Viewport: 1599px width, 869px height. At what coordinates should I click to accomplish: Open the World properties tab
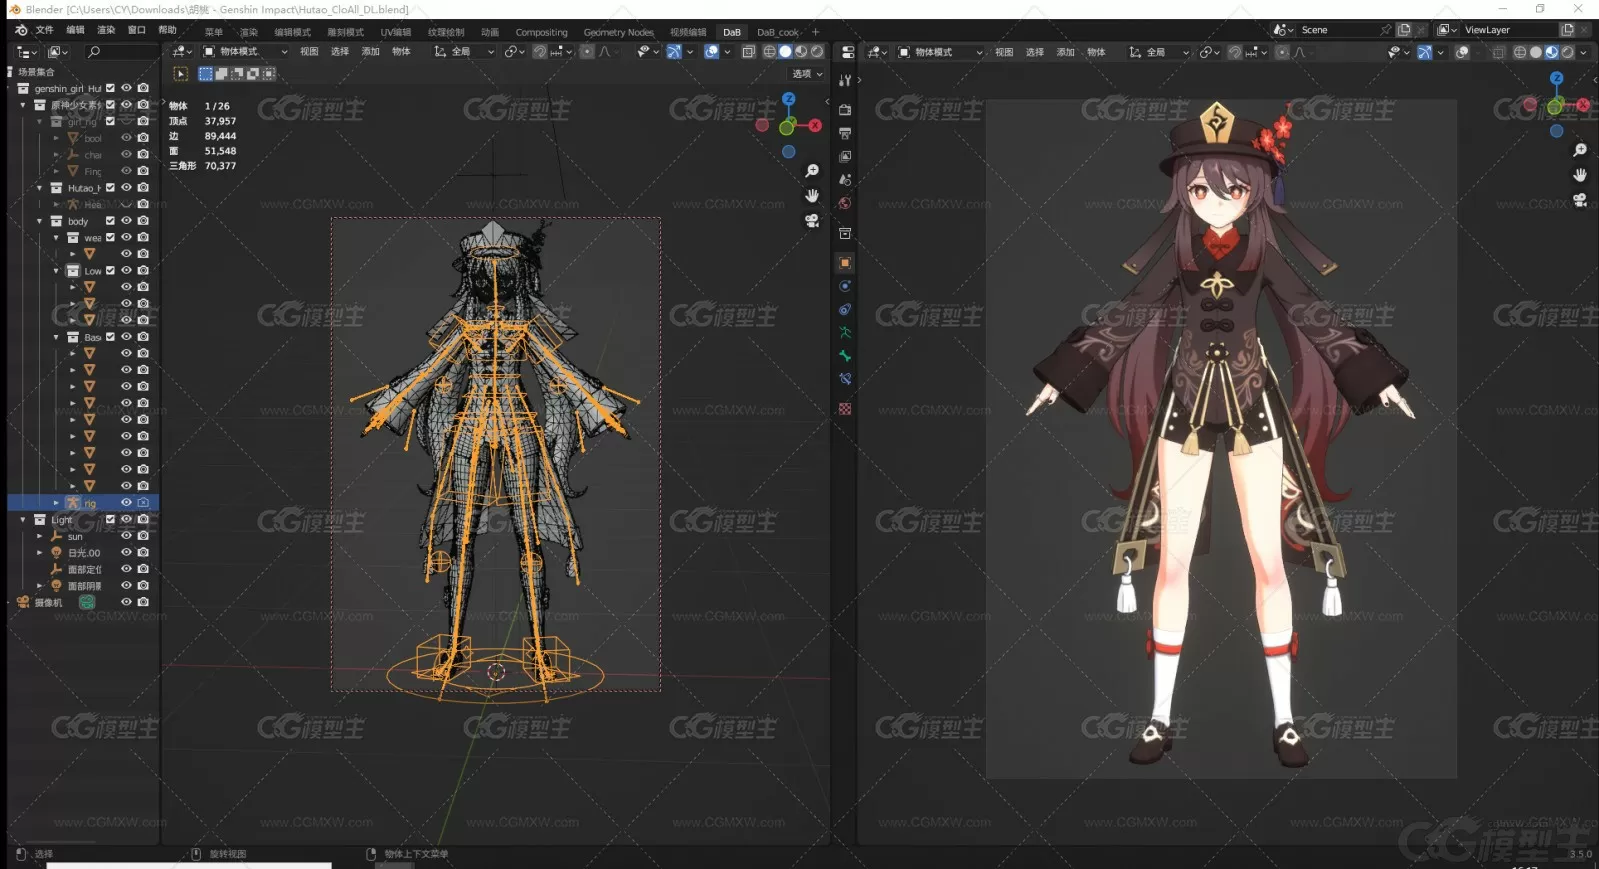click(845, 203)
